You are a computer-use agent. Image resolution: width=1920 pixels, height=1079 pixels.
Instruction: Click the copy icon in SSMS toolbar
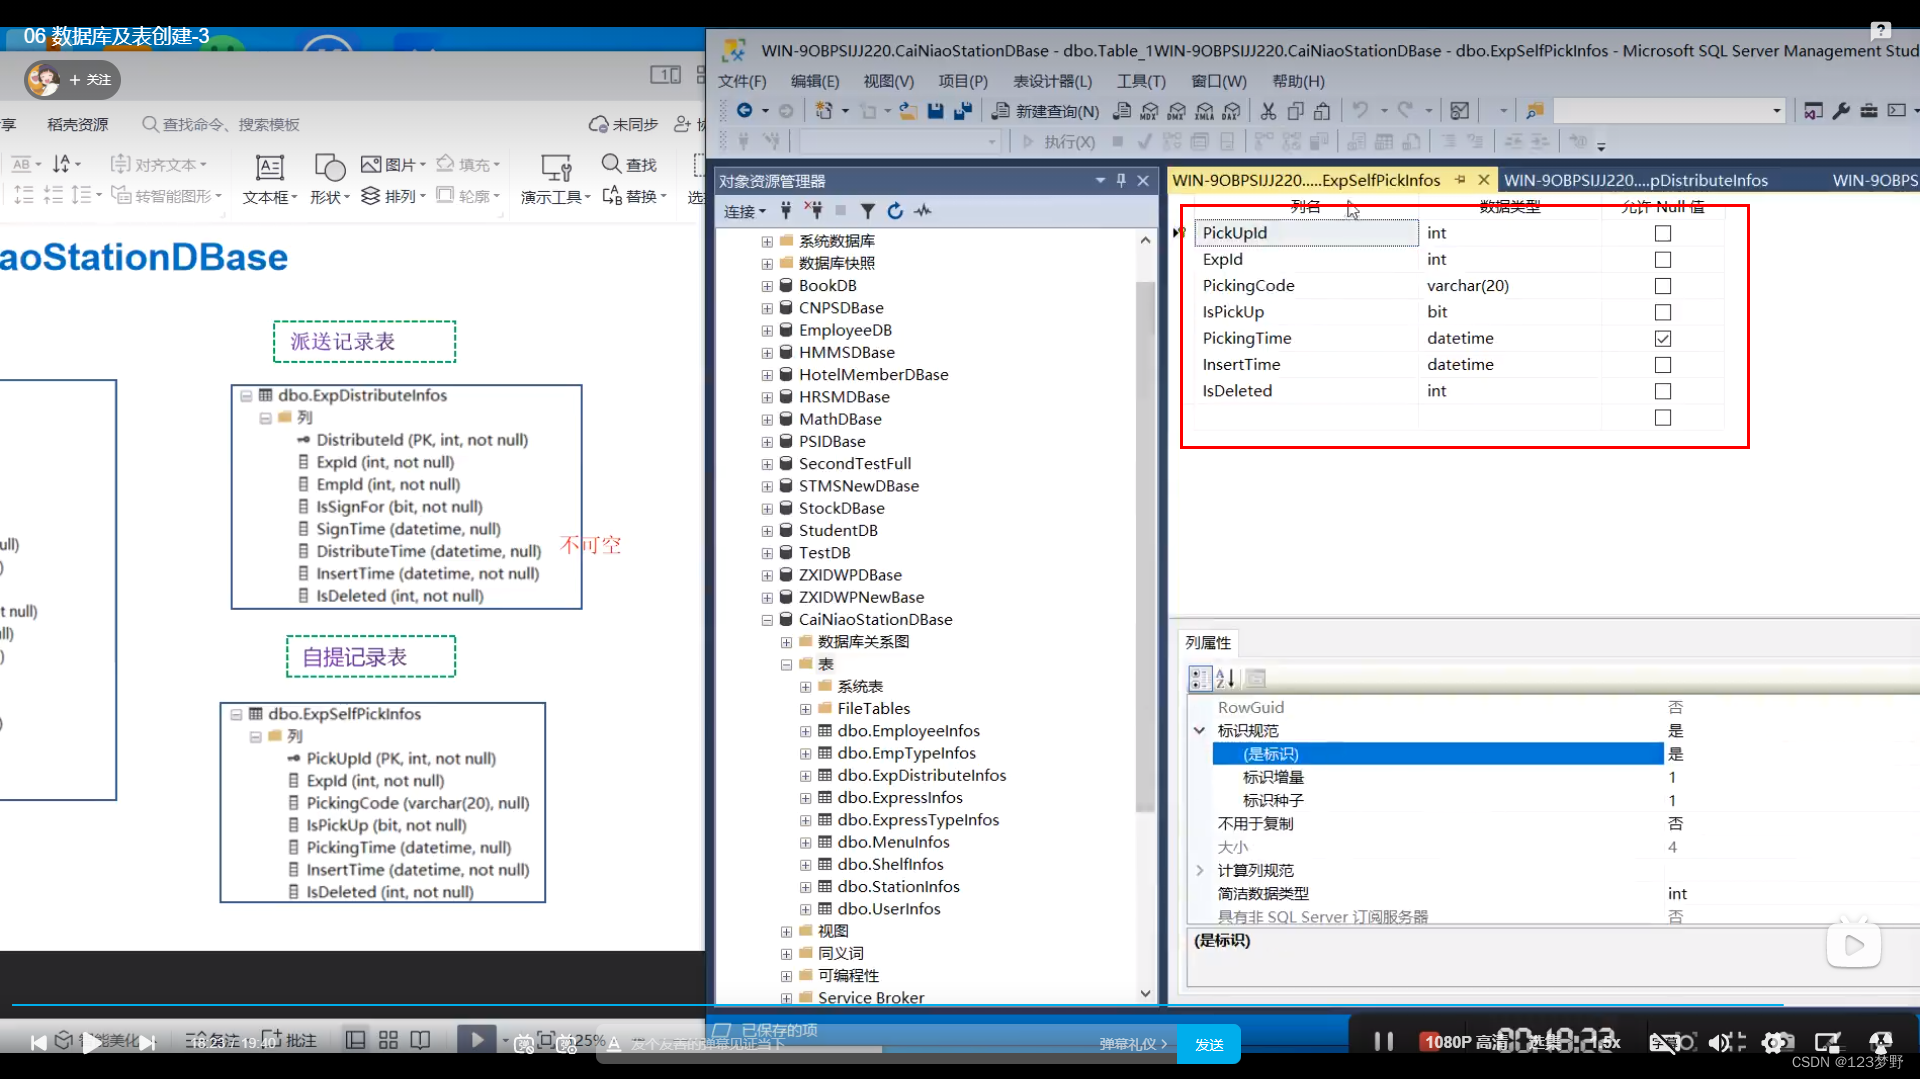pos(1295,111)
